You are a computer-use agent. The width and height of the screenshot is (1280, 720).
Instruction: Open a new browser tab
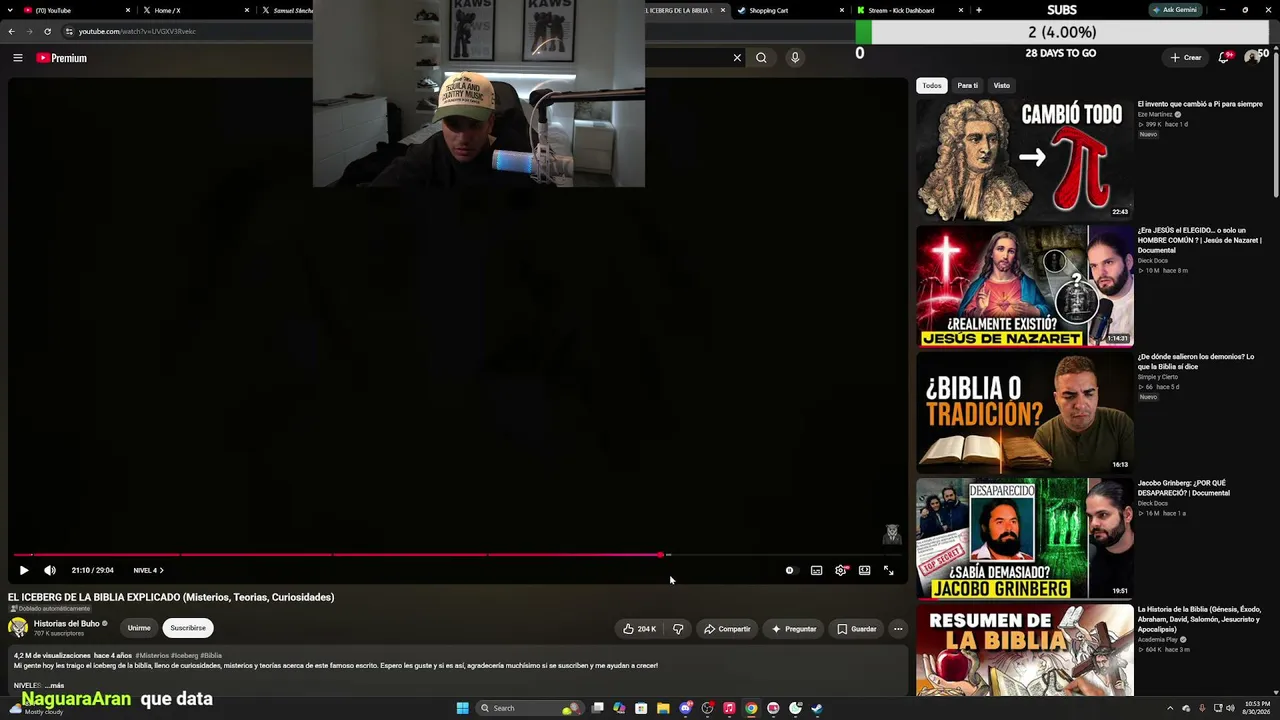[979, 10]
